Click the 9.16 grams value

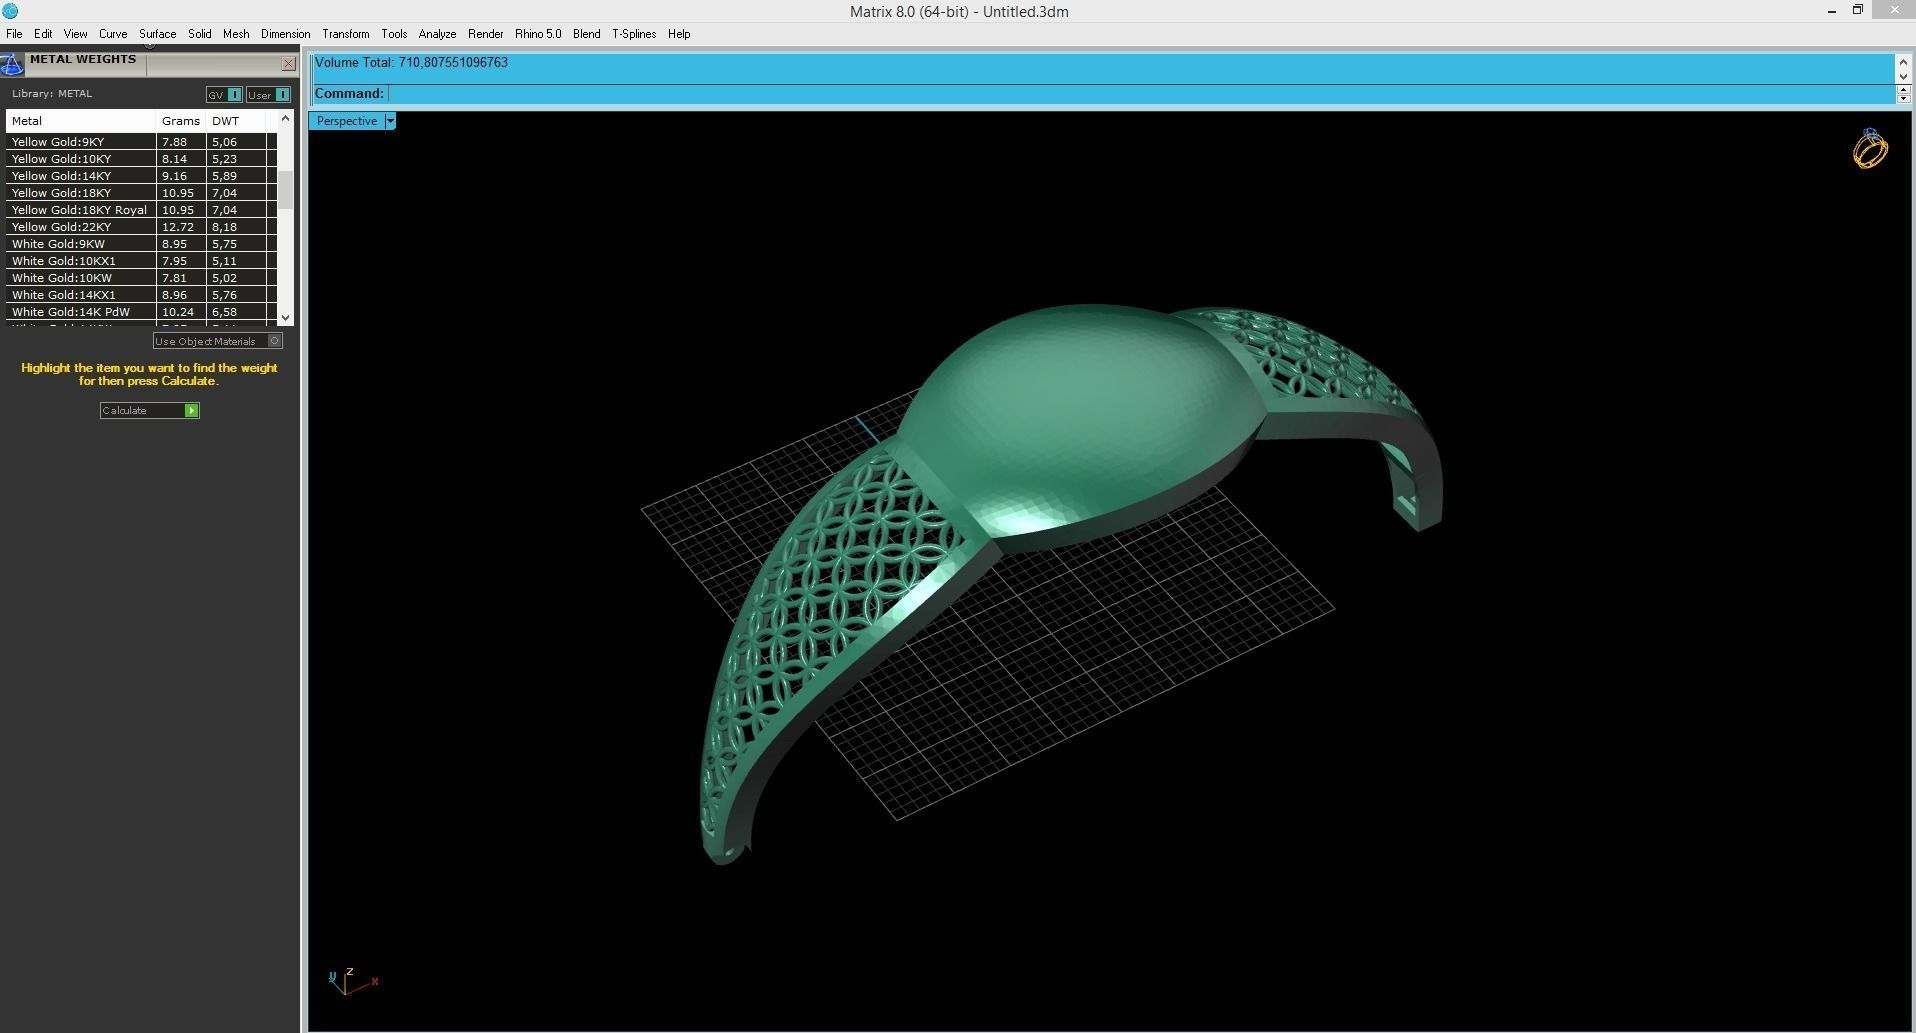click(175, 176)
